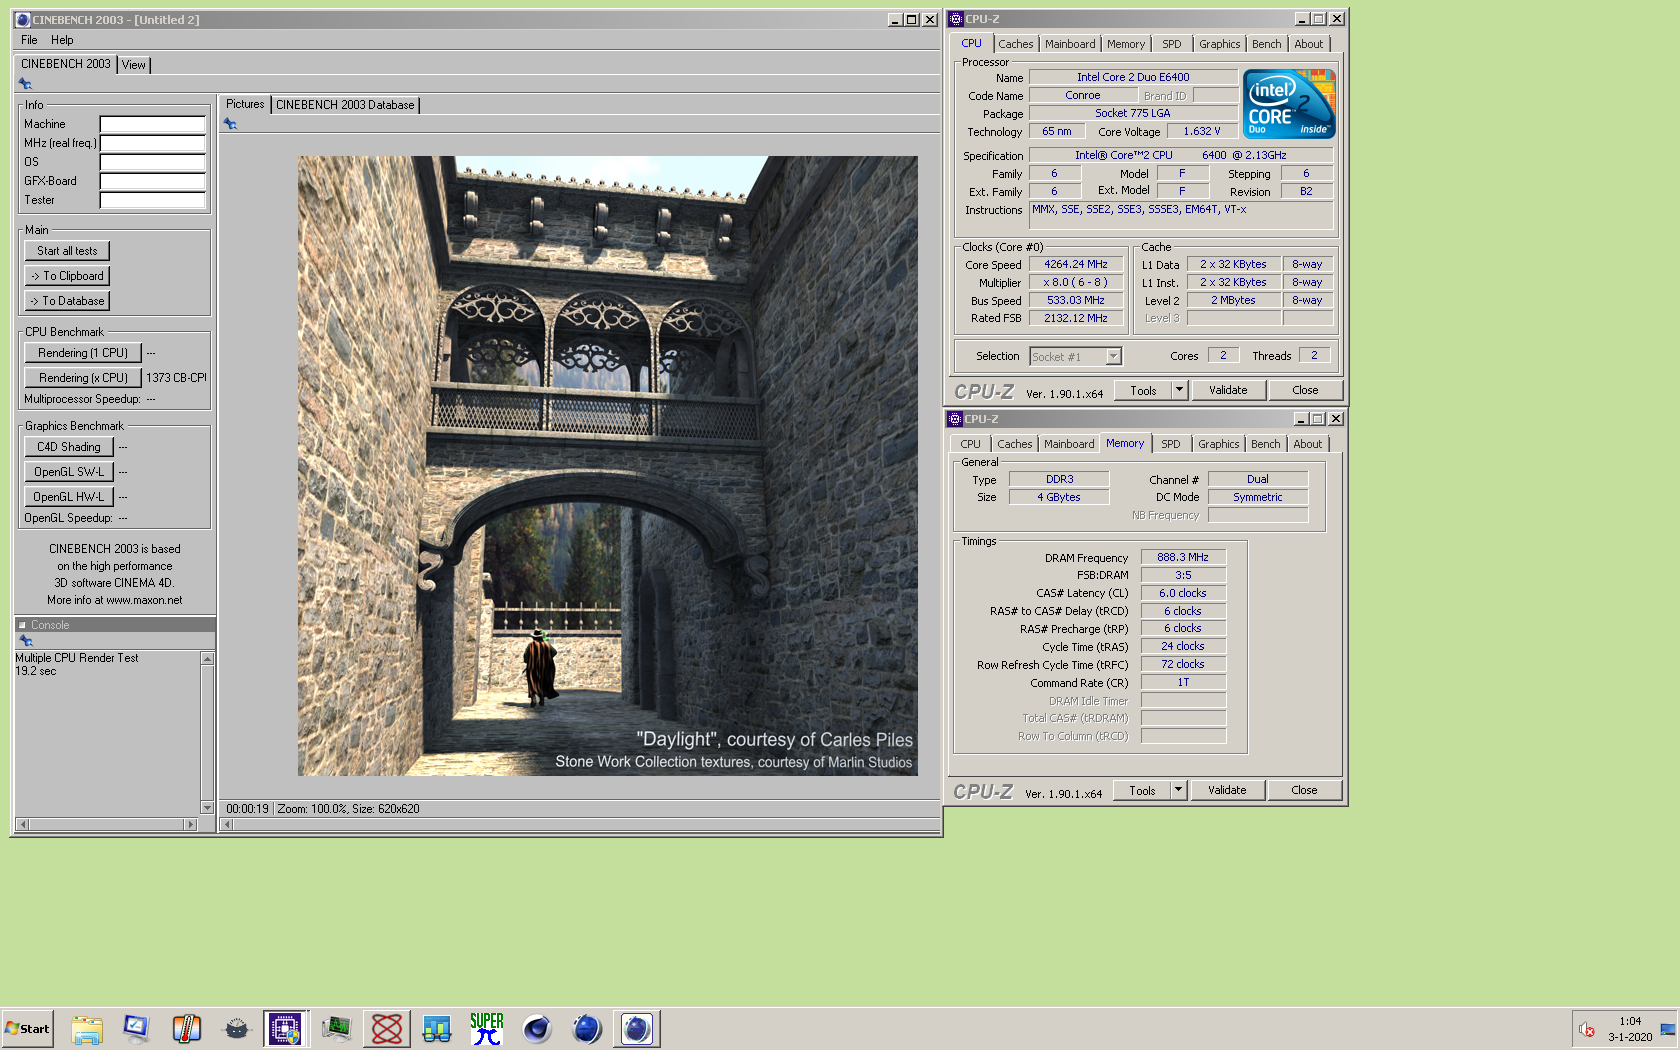Click into the OS input field
This screenshot has width=1680, height=1050.
153,162
